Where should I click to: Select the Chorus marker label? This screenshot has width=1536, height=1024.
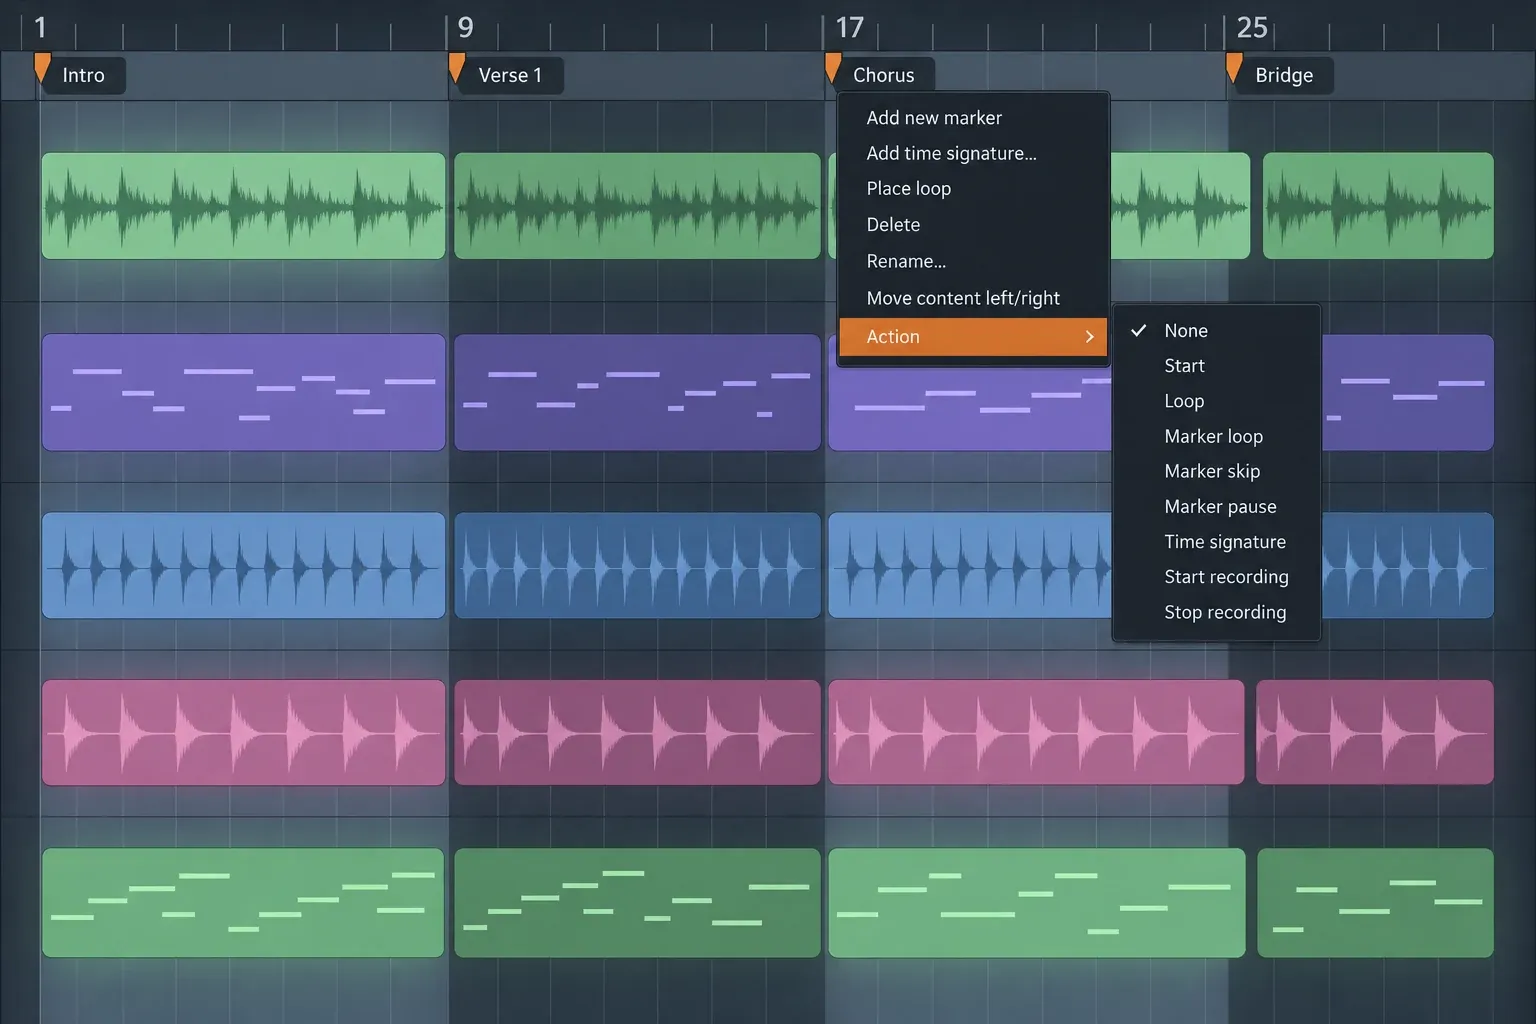pyautogui.click(x=883, y=75)
